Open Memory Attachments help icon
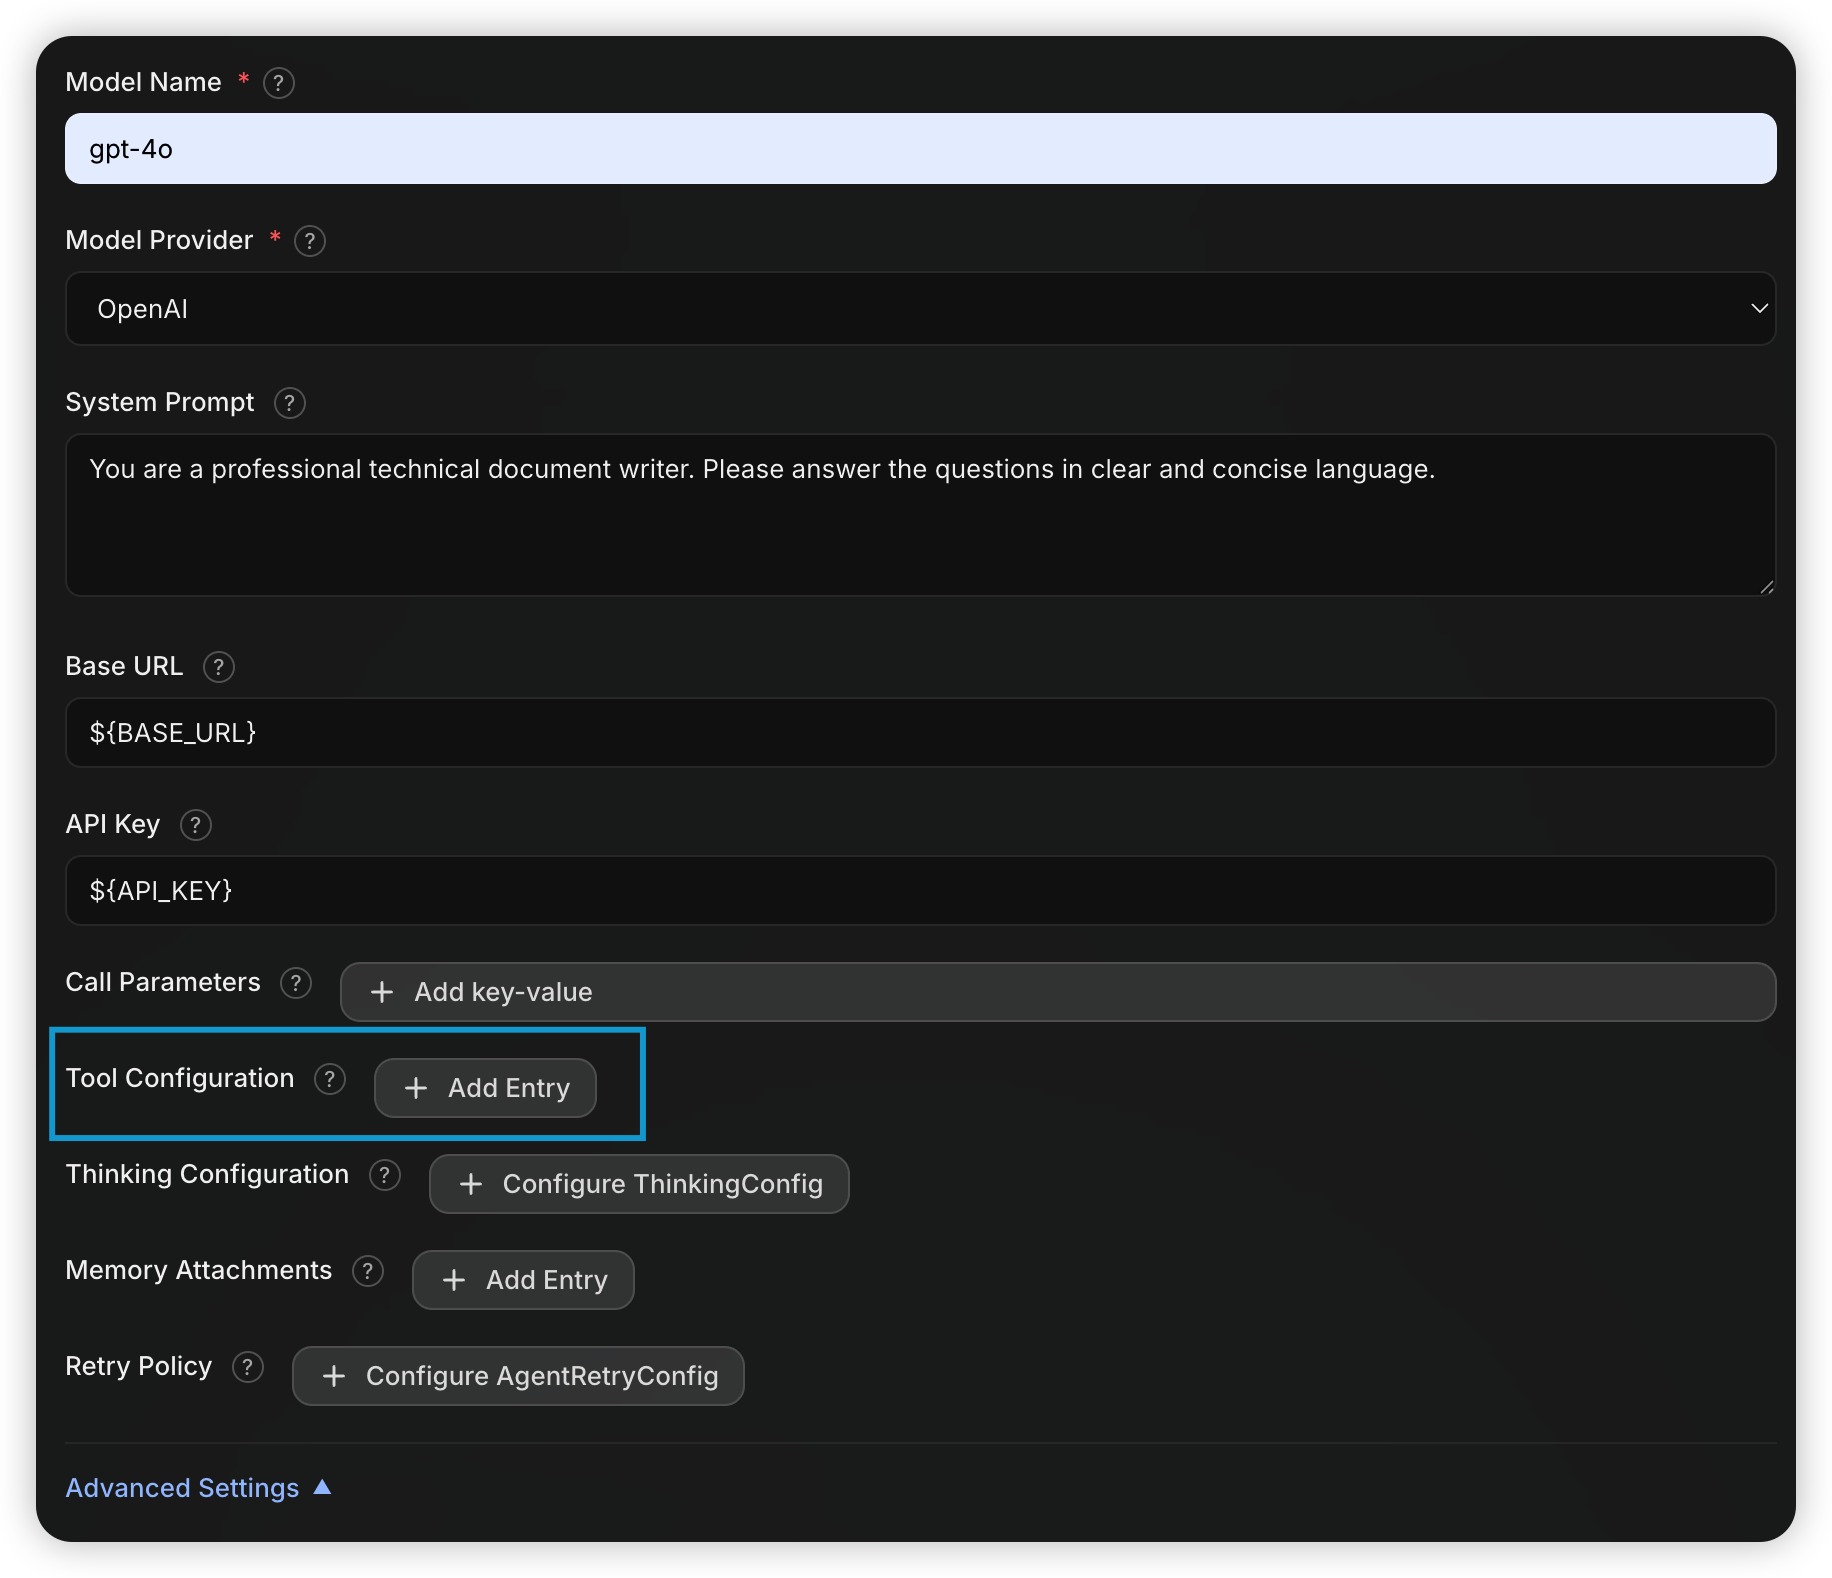 pyautogui.click(x=368, y=1271)
